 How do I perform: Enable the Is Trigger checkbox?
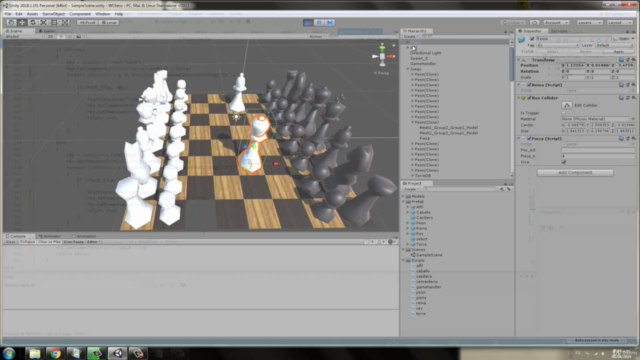pos(564,113)
